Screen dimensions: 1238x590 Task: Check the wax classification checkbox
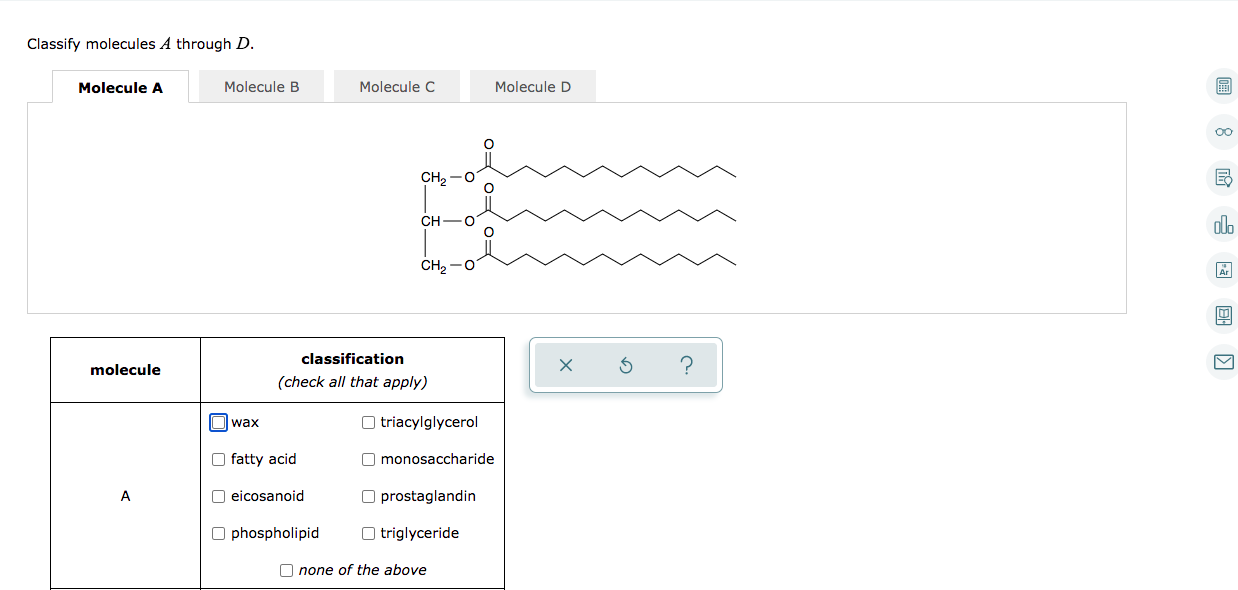[x=218, y=422]
